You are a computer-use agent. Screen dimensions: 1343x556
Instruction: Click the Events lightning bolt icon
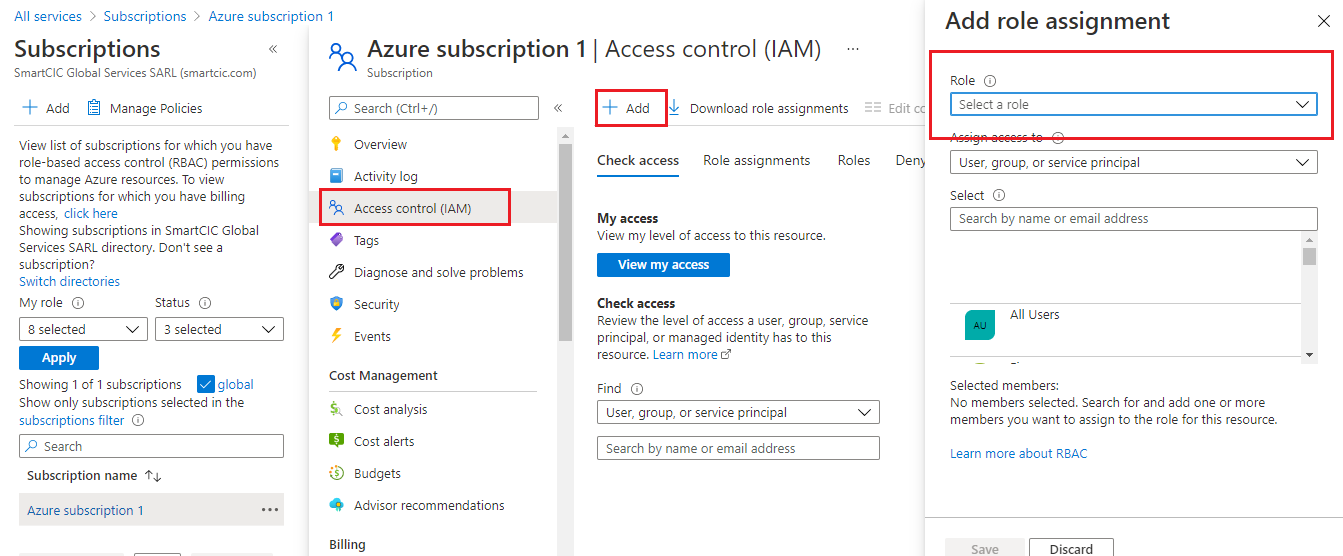pos(337,336)
